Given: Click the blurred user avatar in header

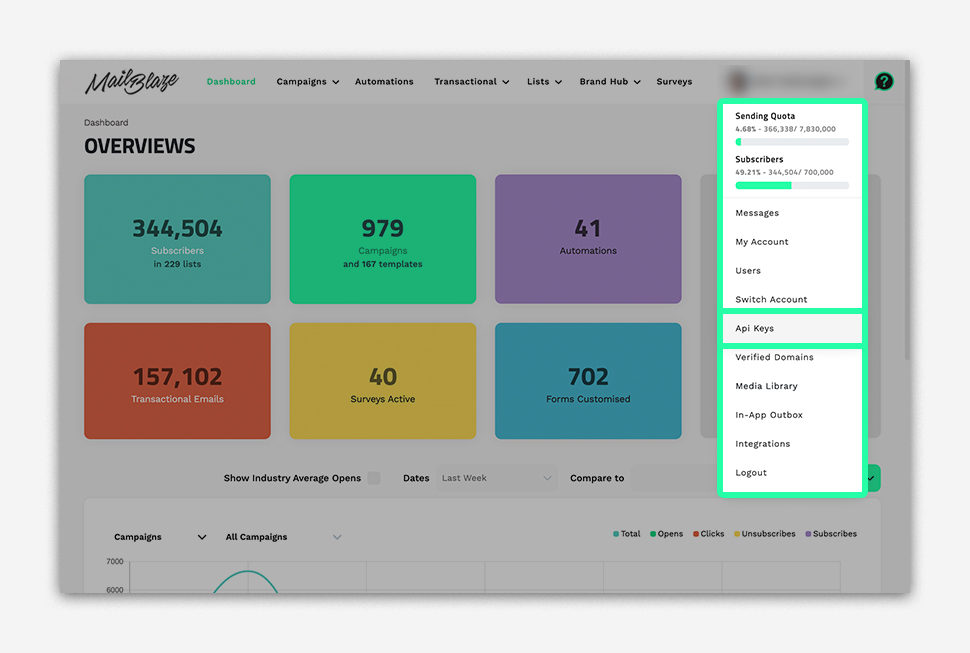Looking at the screenshot, I should pyautogui.click(x=740, y=81).
